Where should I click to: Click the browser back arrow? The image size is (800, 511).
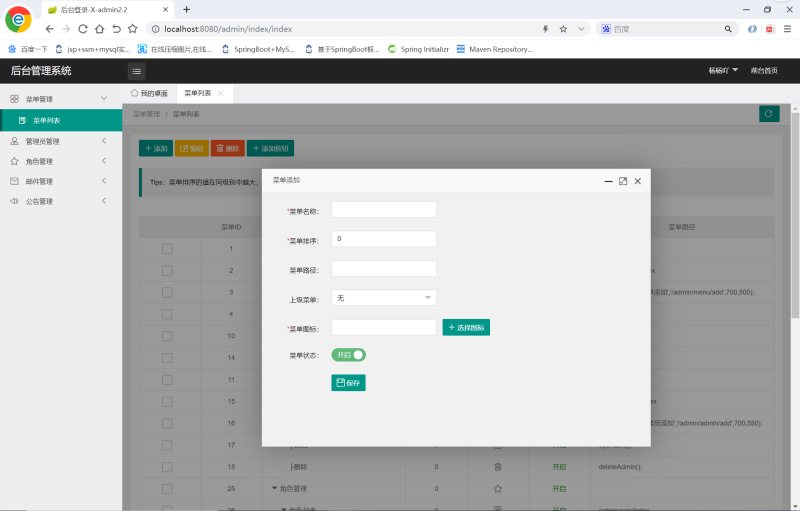pos(49,29)
